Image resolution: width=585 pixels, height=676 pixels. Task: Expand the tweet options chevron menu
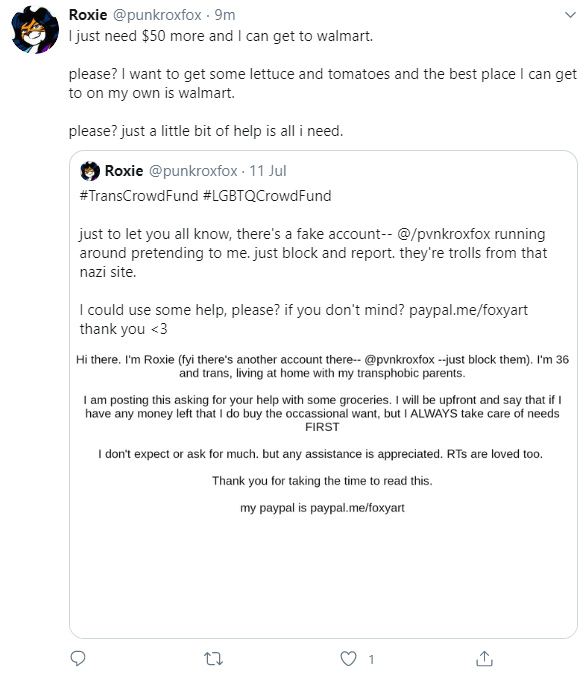pyautogui.click(x=570, y=15)
